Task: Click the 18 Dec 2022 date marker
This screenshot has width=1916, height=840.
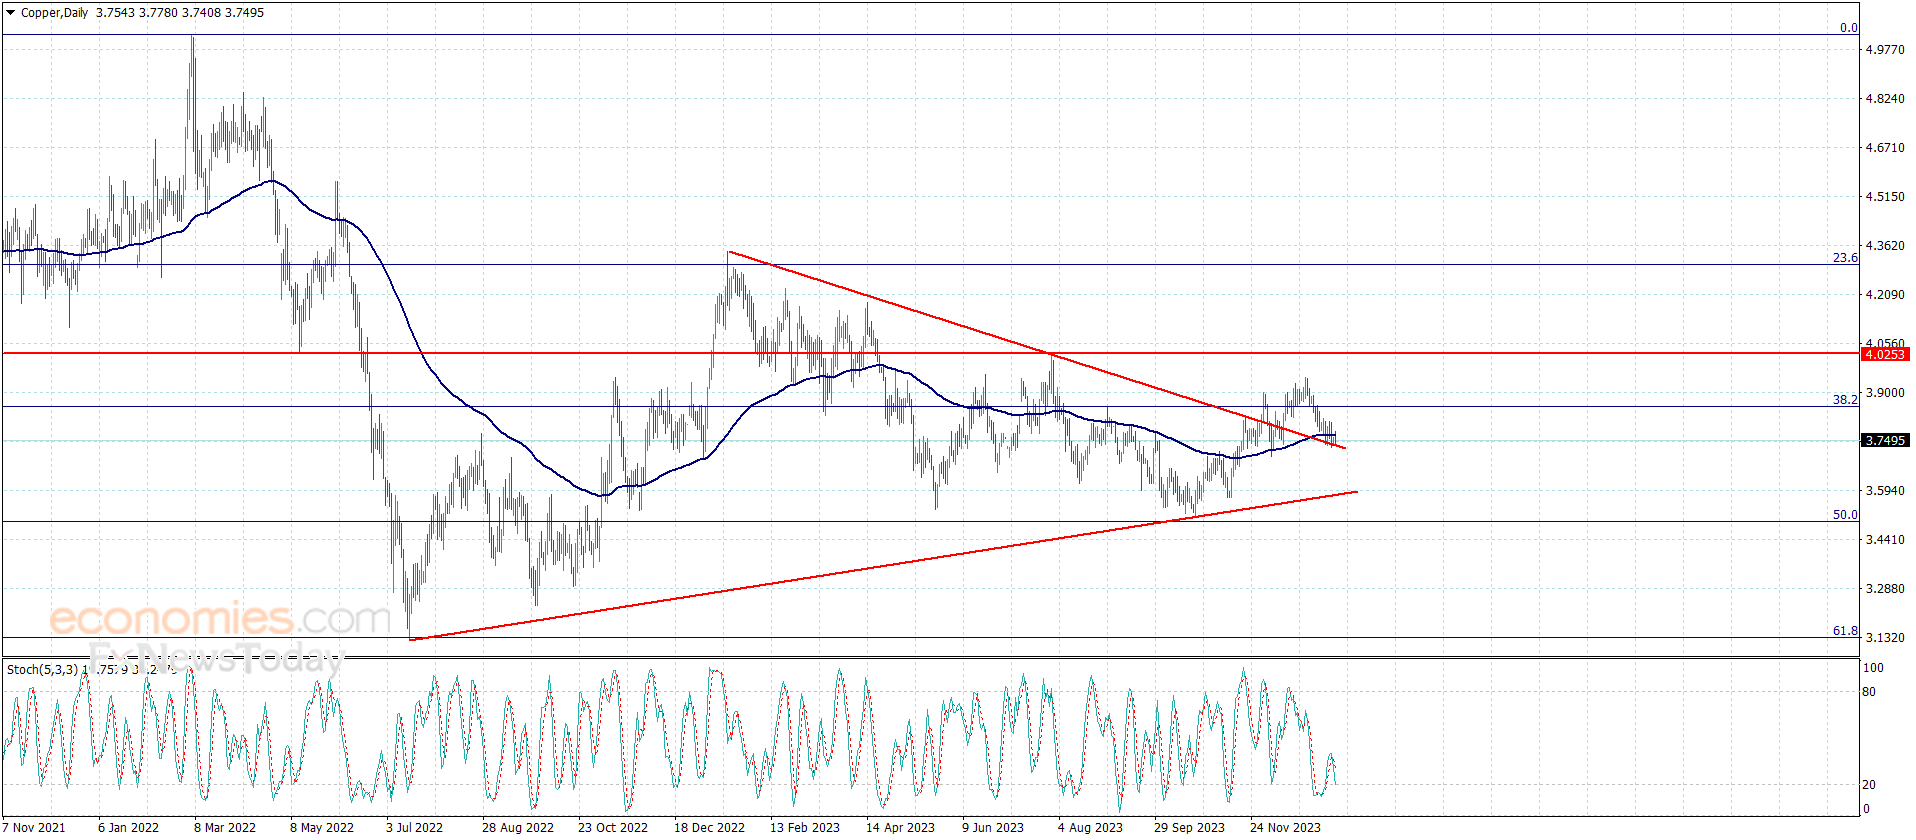Action: pos(709,827)
